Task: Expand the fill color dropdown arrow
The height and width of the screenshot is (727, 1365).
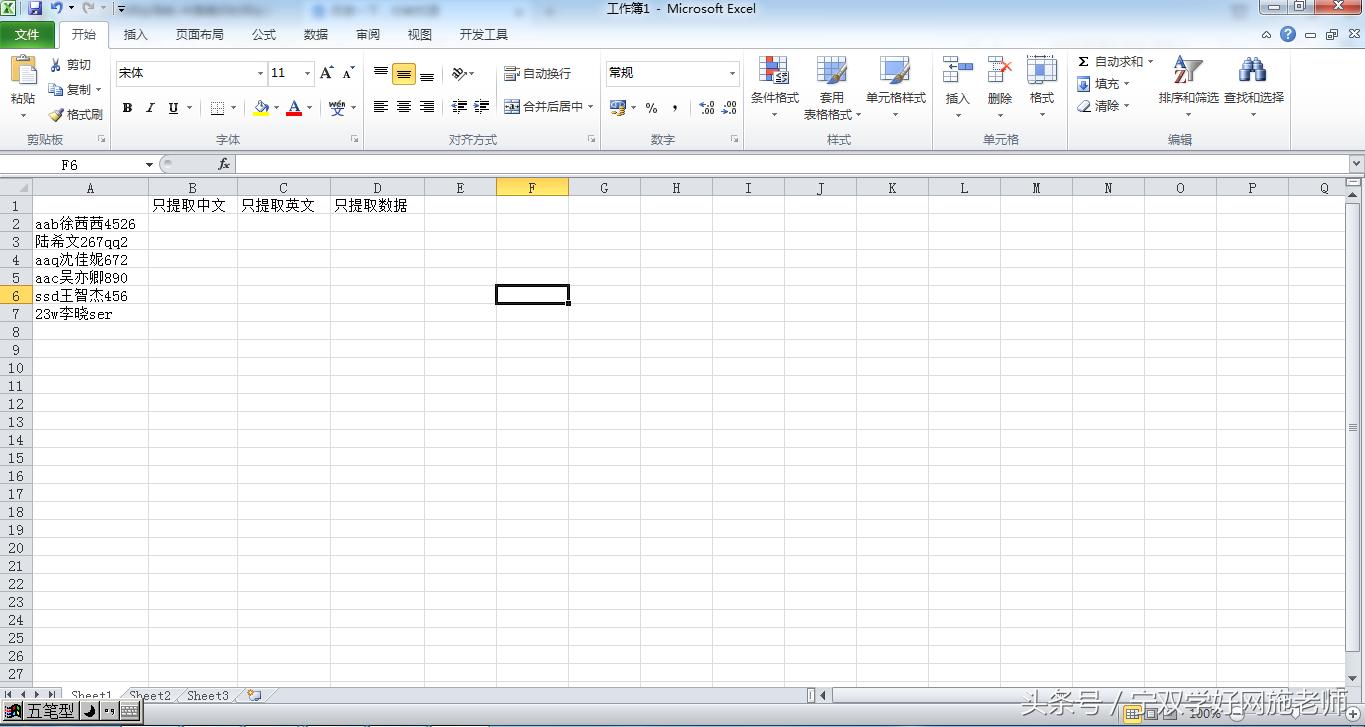Action: [x=277, y=108]
